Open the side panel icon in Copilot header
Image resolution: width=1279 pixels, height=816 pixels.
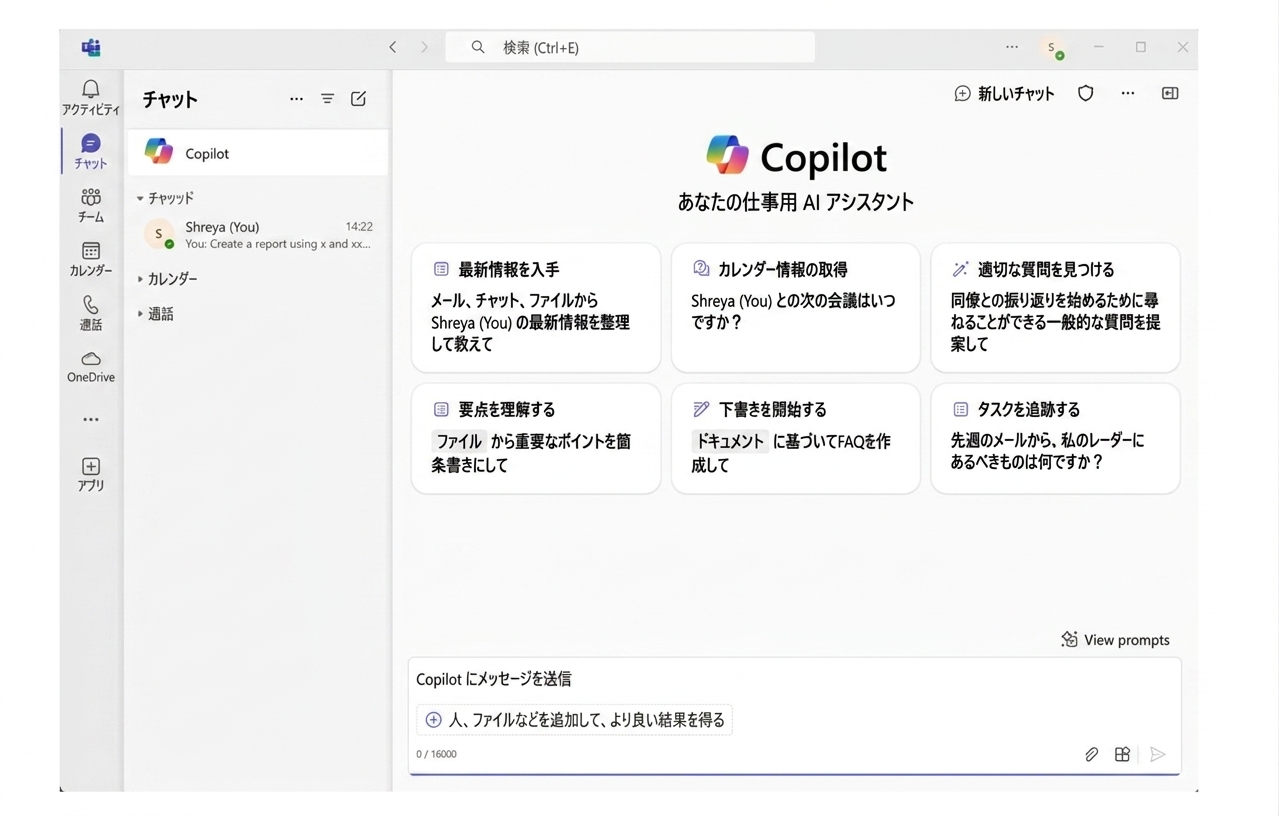(1170, 93)
